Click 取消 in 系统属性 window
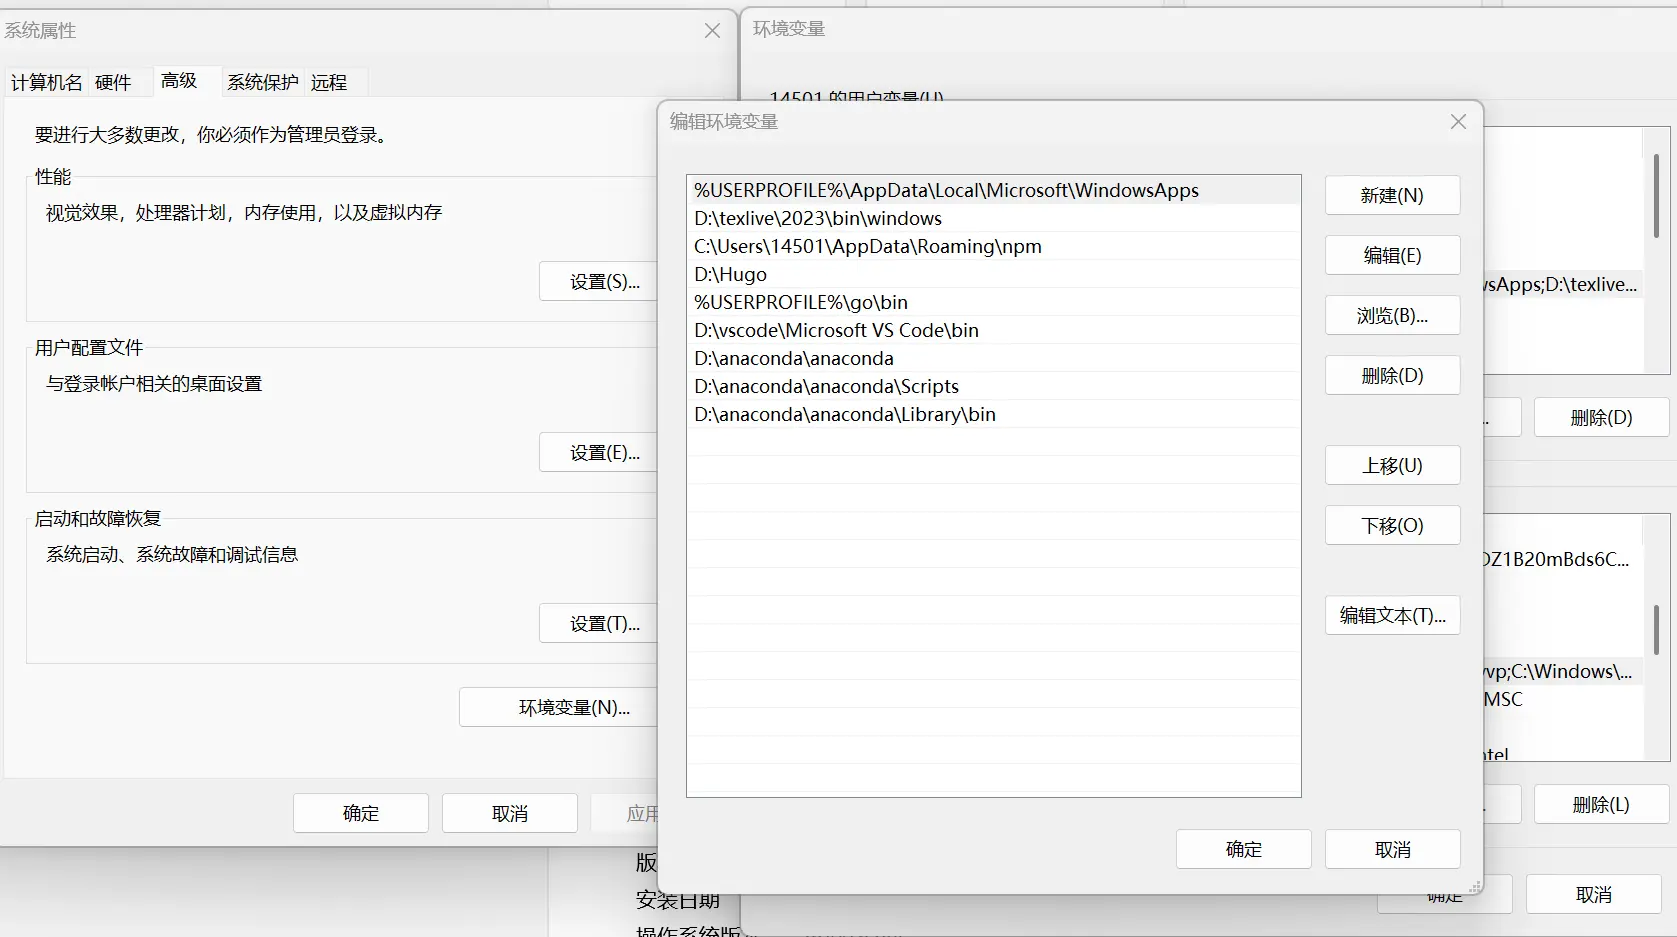 pos(509,813)
